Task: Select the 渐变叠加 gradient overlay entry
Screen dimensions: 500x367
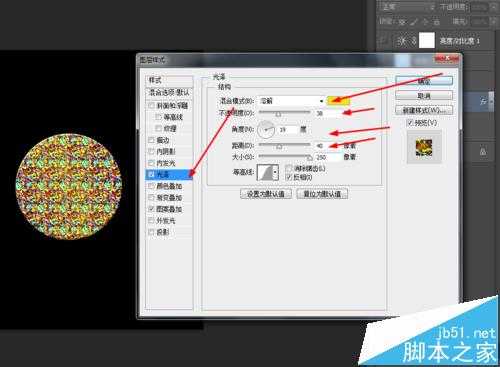Action: 169,198
